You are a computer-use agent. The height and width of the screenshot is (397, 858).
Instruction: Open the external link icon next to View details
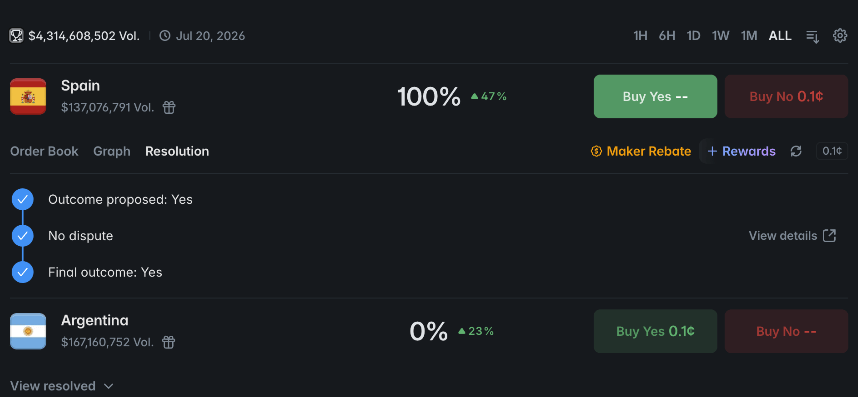pyautogui.click(x=830, y=236)
